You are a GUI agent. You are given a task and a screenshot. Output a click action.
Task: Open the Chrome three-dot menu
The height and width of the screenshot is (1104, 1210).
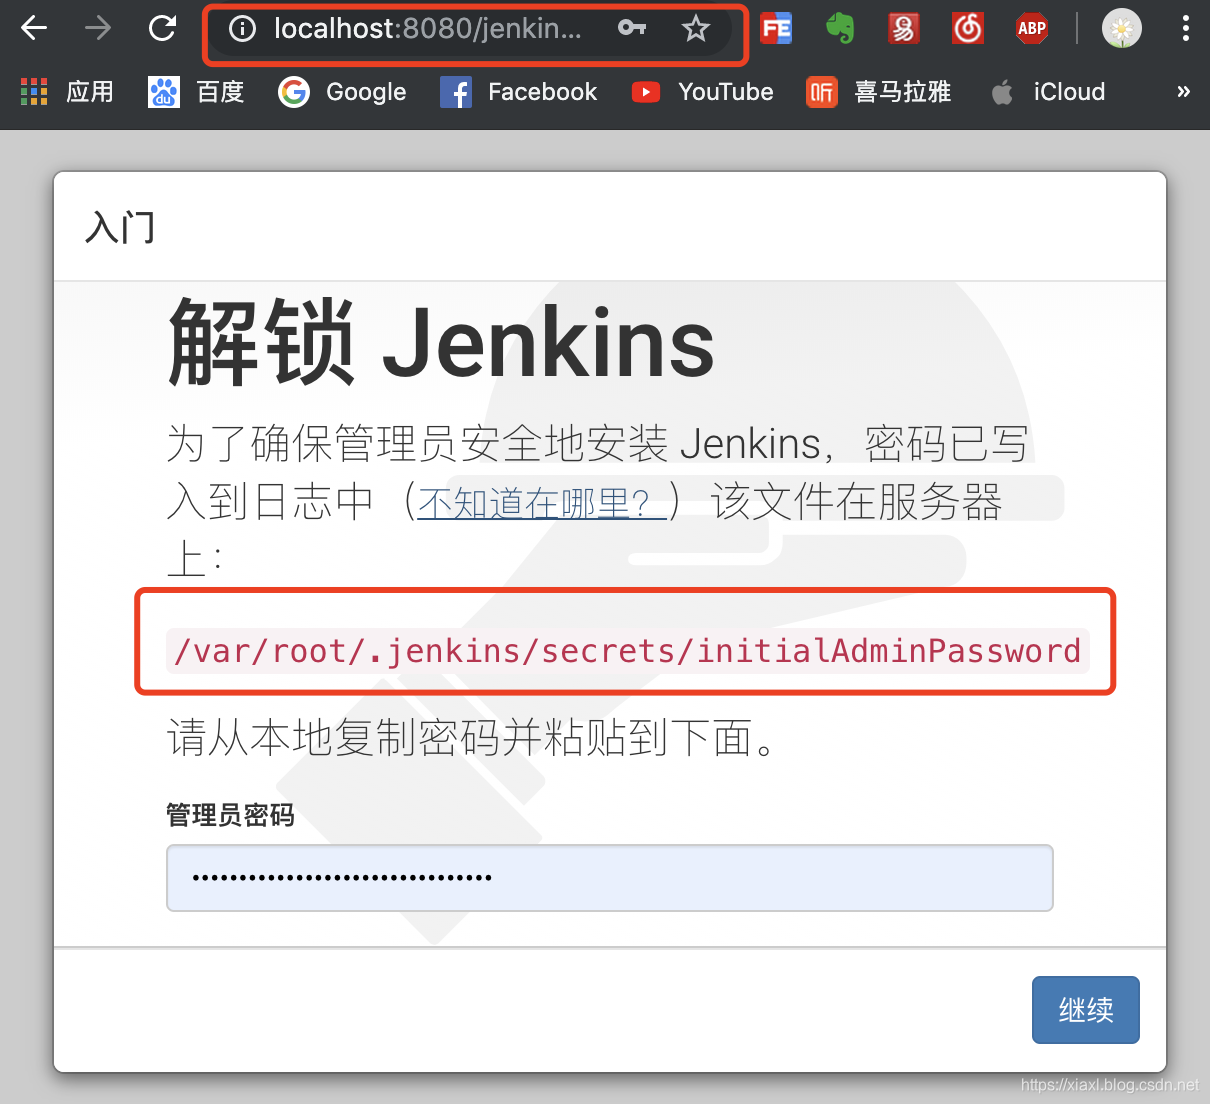coord(1185,28)
